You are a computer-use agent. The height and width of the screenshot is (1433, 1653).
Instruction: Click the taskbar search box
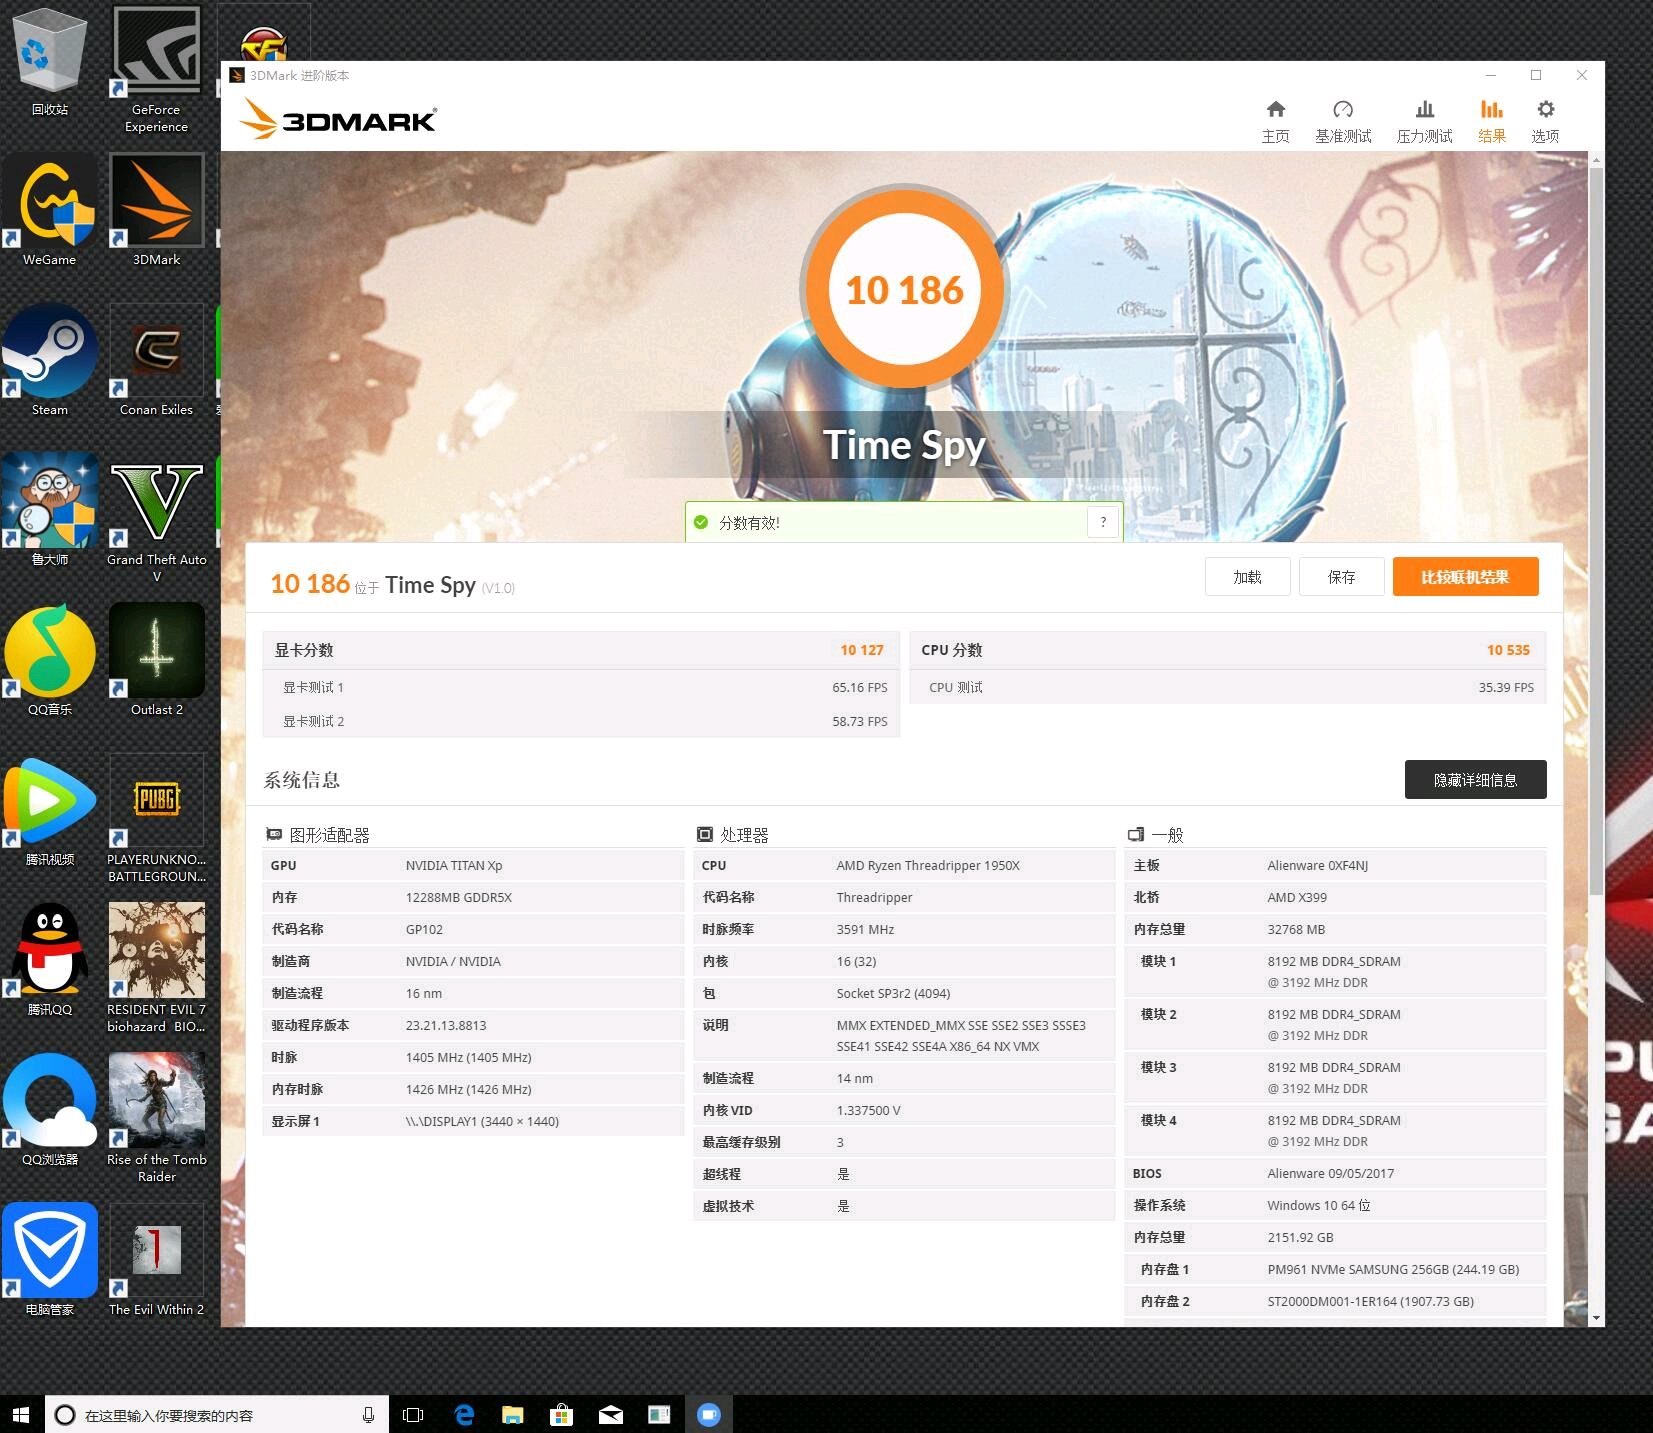(217, 1414)
